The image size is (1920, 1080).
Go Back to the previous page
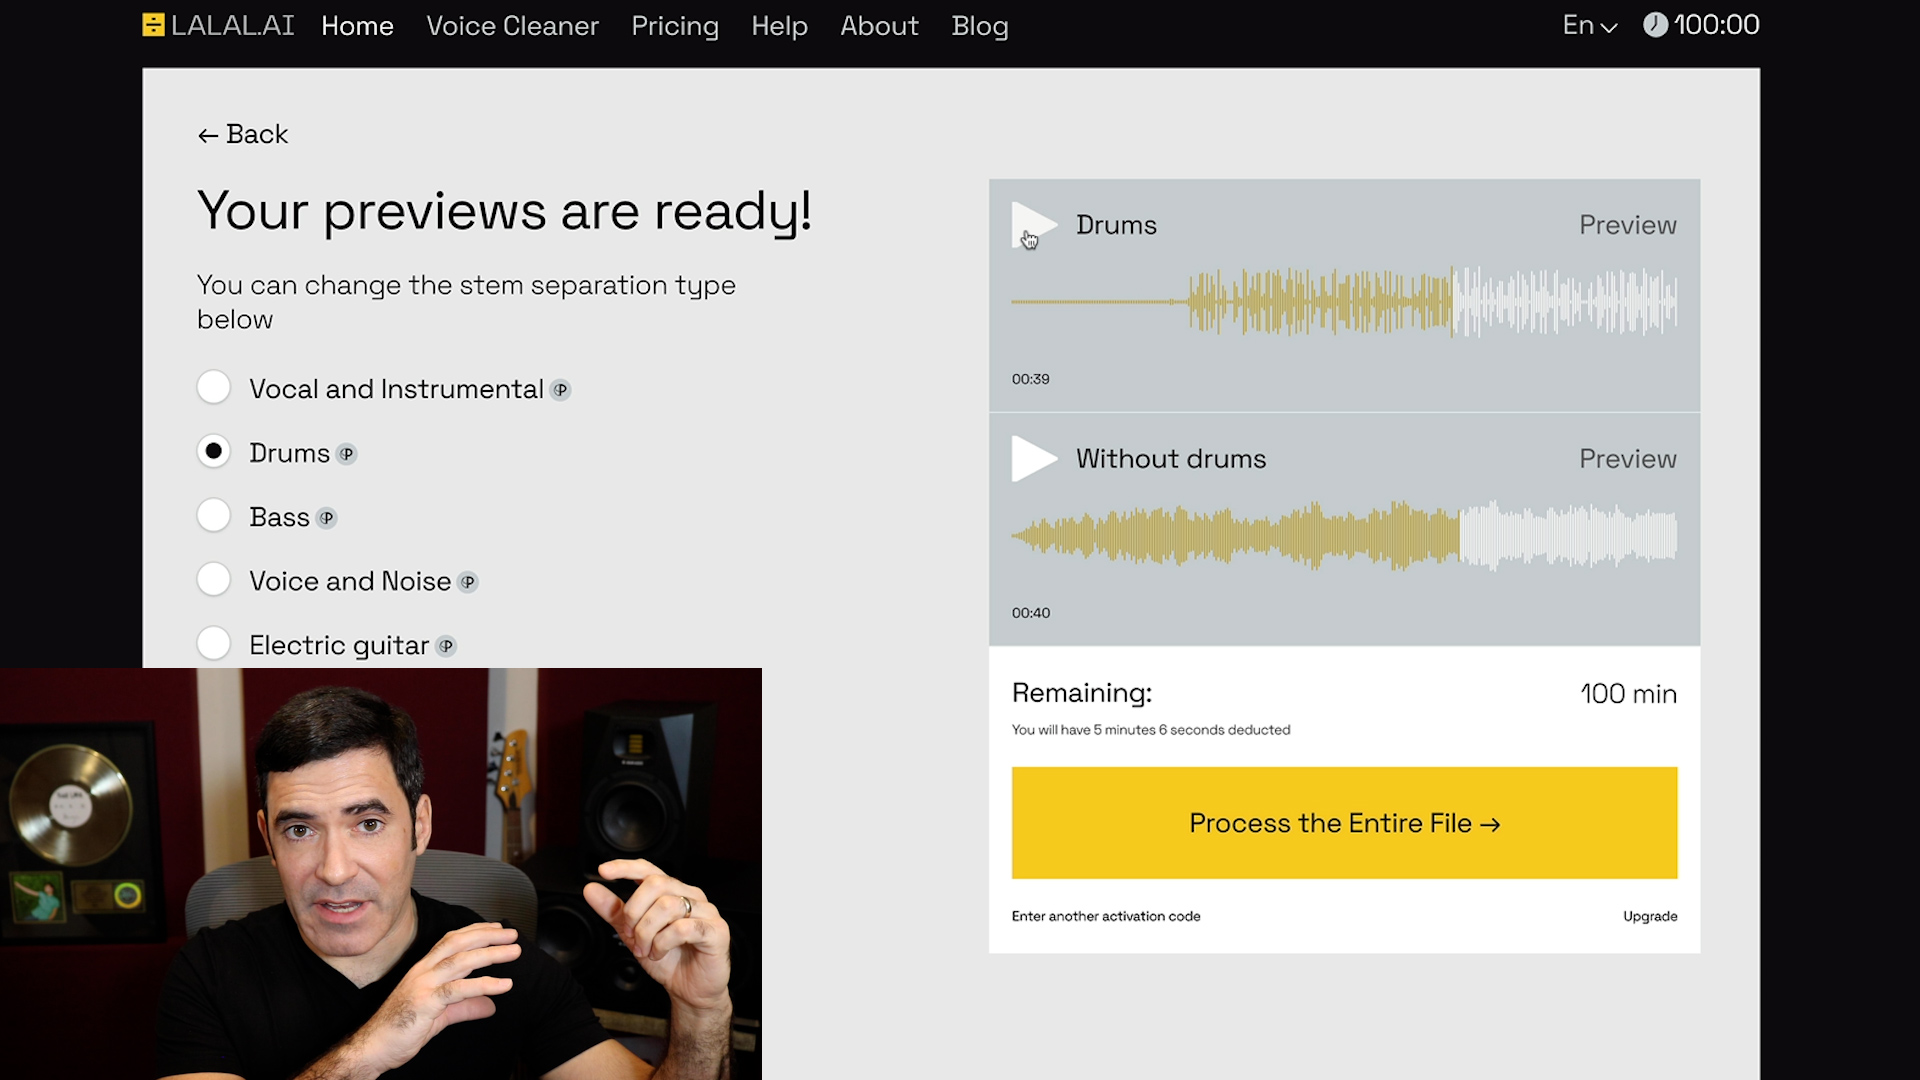243,134
